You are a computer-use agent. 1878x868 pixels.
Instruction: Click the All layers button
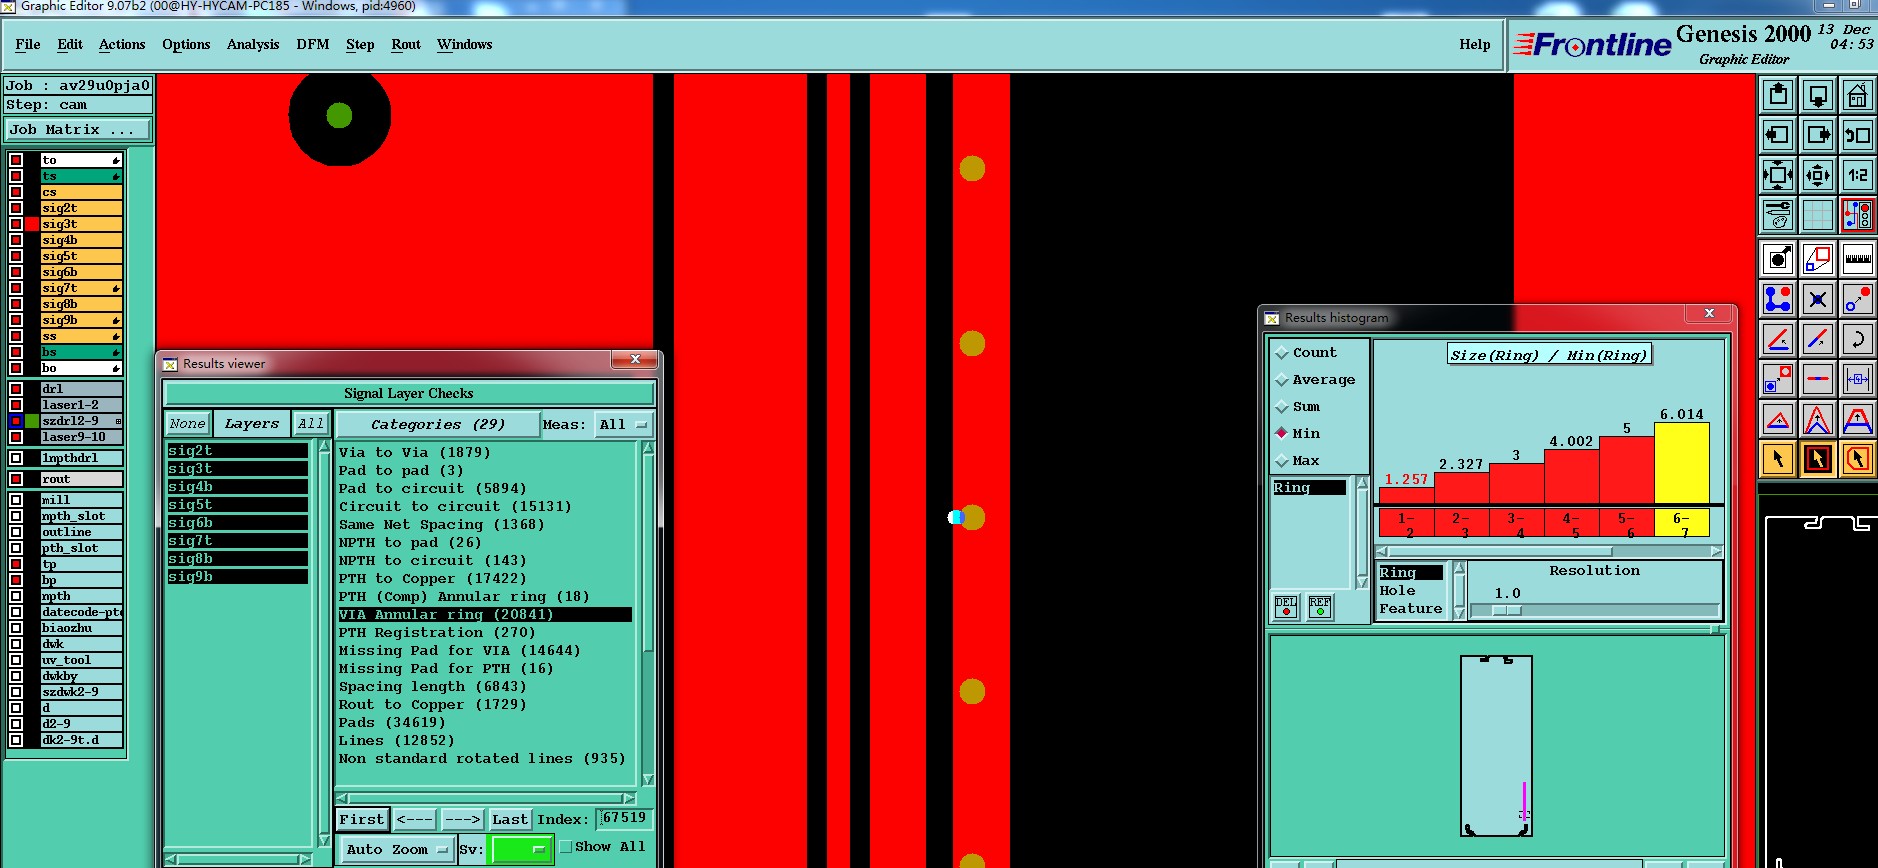[x=311, y=424]
